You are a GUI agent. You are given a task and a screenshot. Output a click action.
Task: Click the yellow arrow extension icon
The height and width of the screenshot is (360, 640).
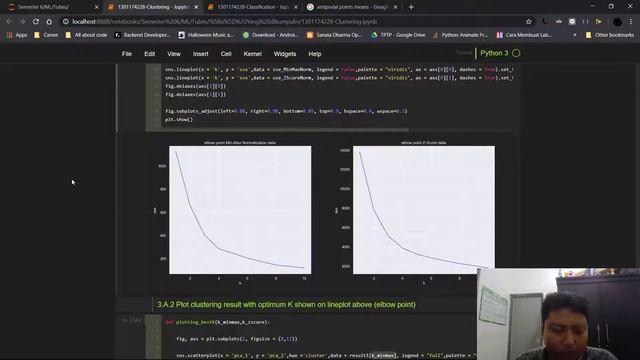click(x=599, y=22)
